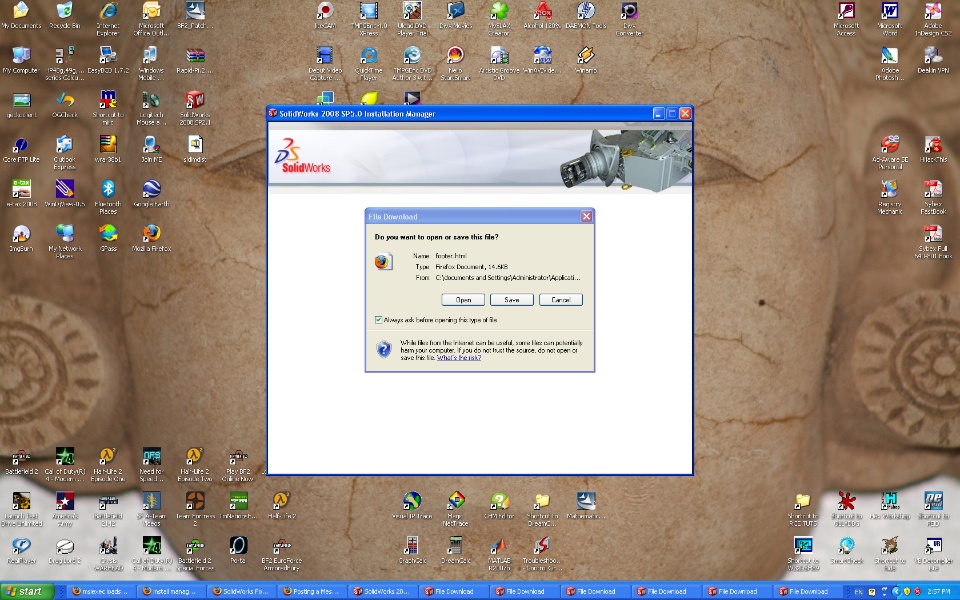960x600 pixels.
Task: Open the Microsoft Office Outlook shortcut
Action: [x=151, y=18]
